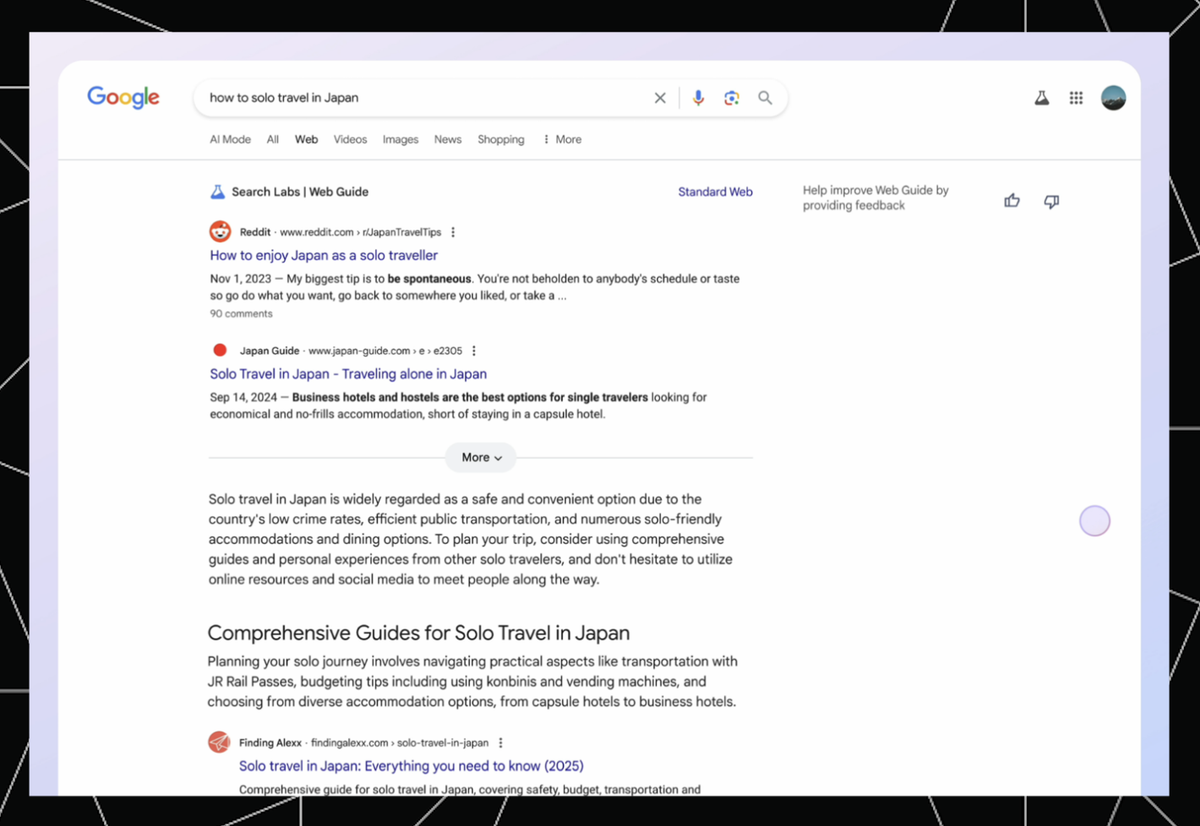
Task: Switch to Standard Web view
Action: pos(715,192)
